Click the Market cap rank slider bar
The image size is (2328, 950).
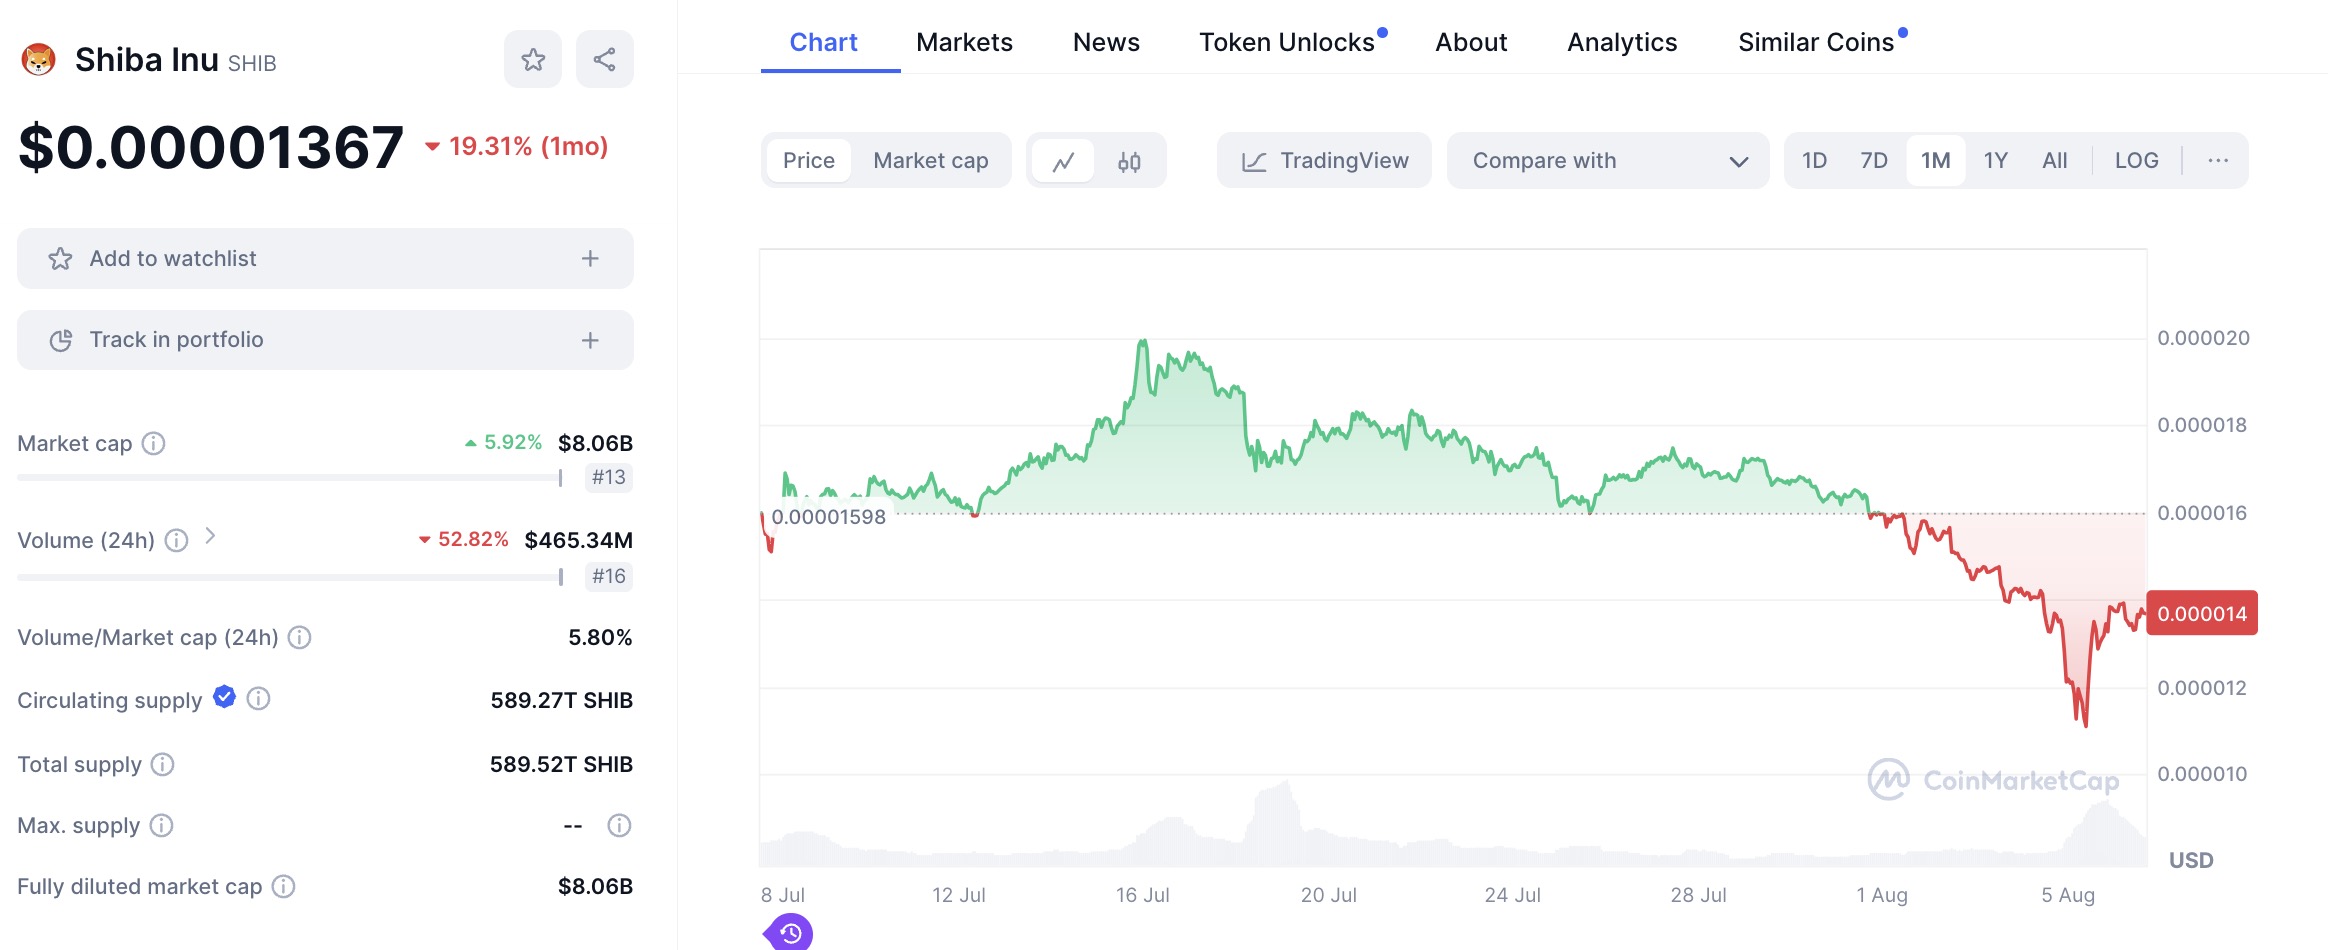coord(290,478)
